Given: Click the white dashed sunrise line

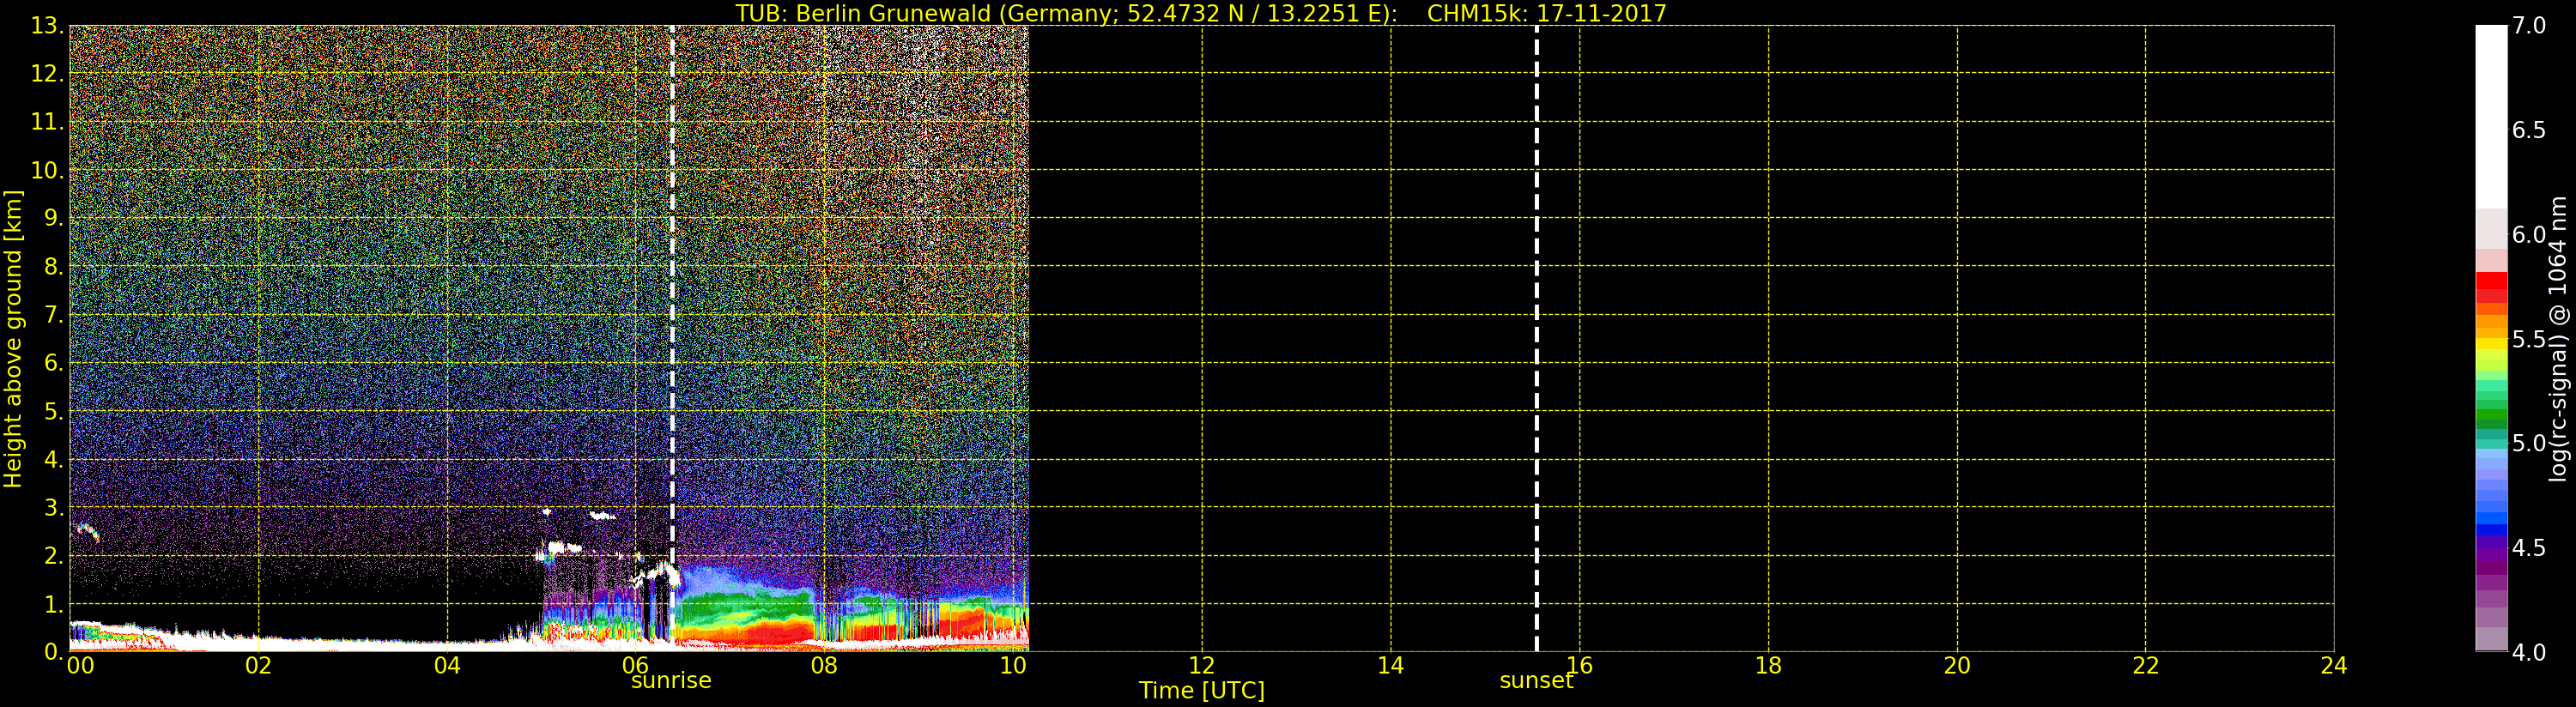Looking at the screenshot, I should (x=672, y=300).
